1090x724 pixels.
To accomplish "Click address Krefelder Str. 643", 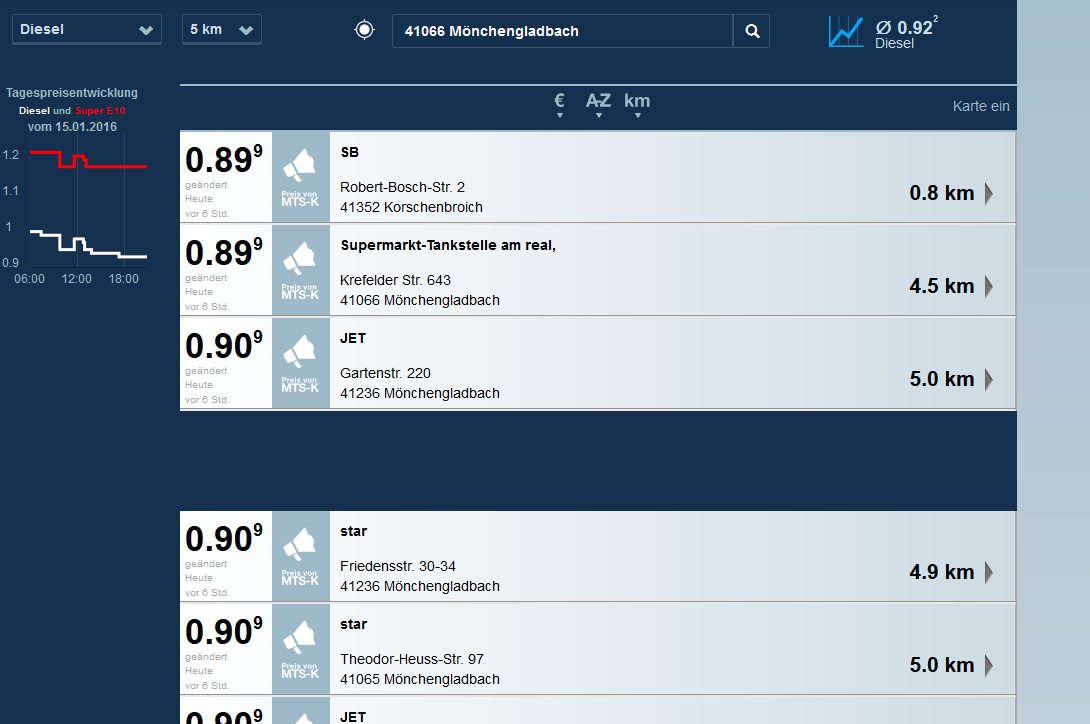I will click(396, 280).
